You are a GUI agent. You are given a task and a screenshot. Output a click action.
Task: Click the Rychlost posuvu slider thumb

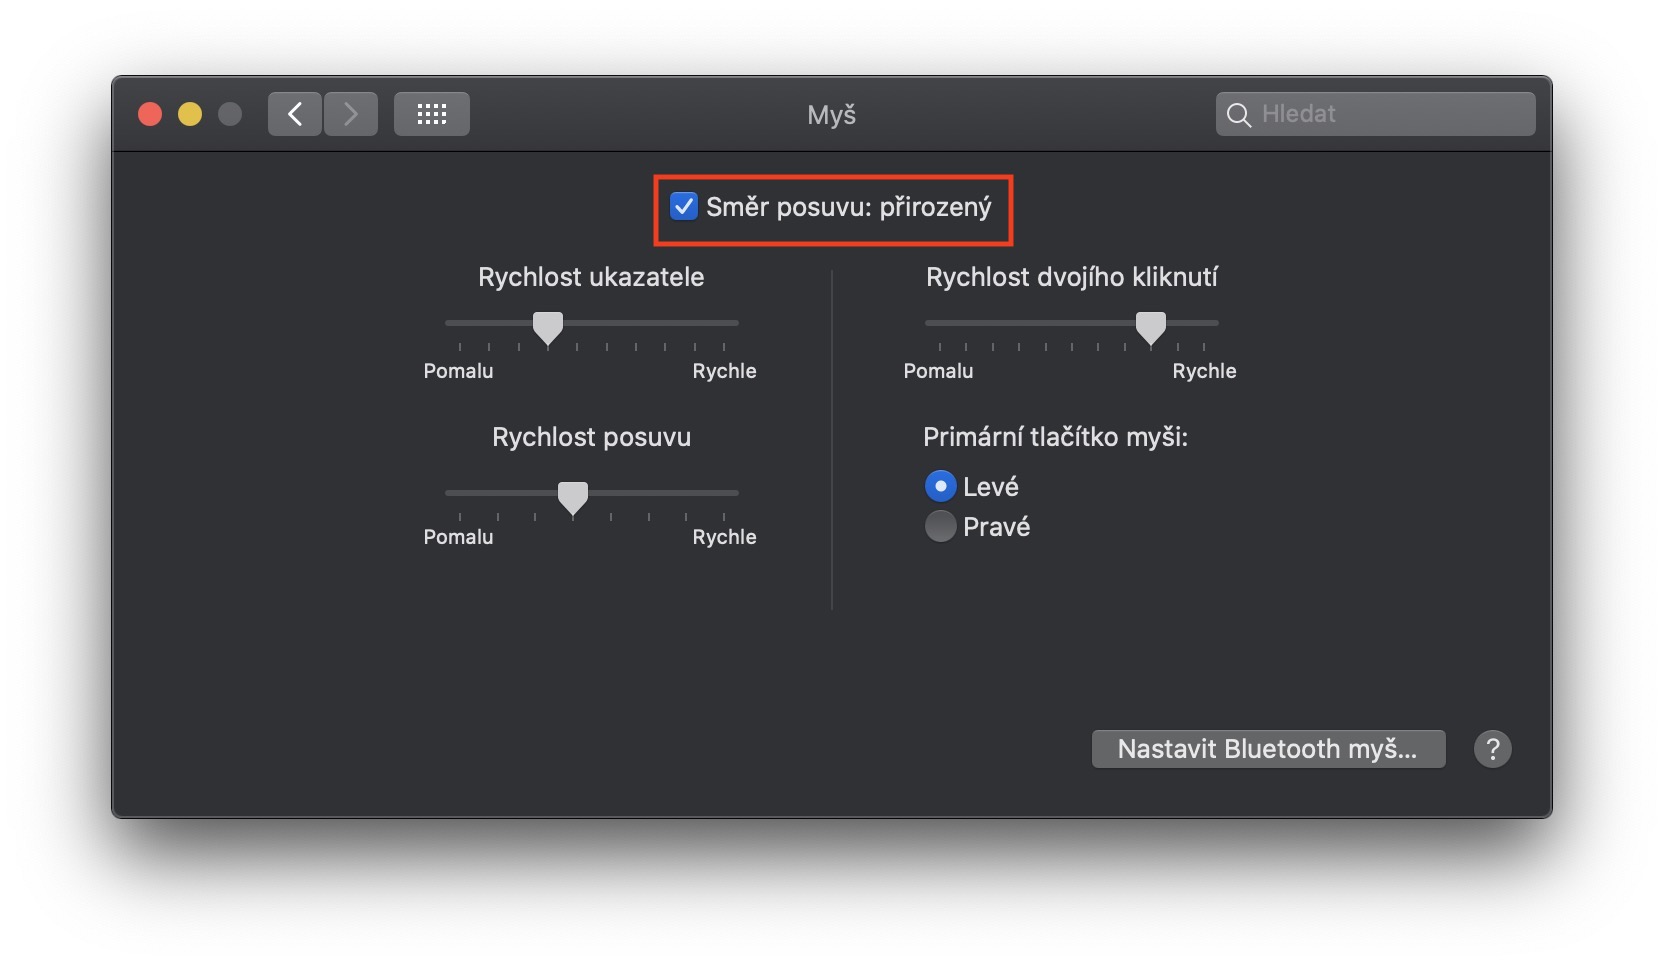573,497
